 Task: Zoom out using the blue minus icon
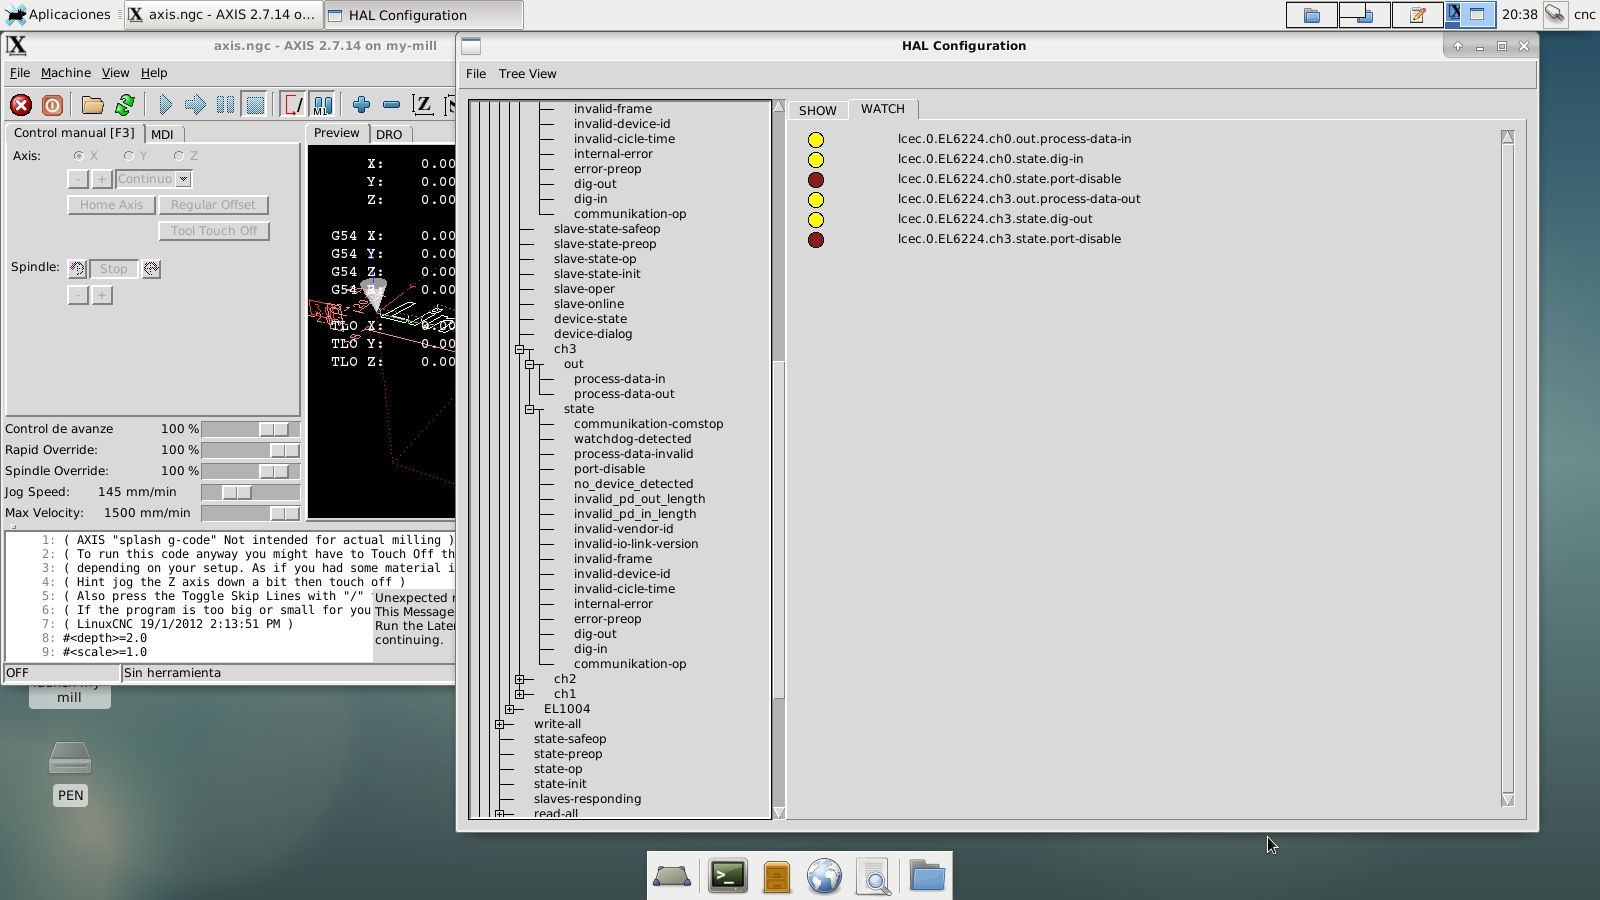click(392, 105)
